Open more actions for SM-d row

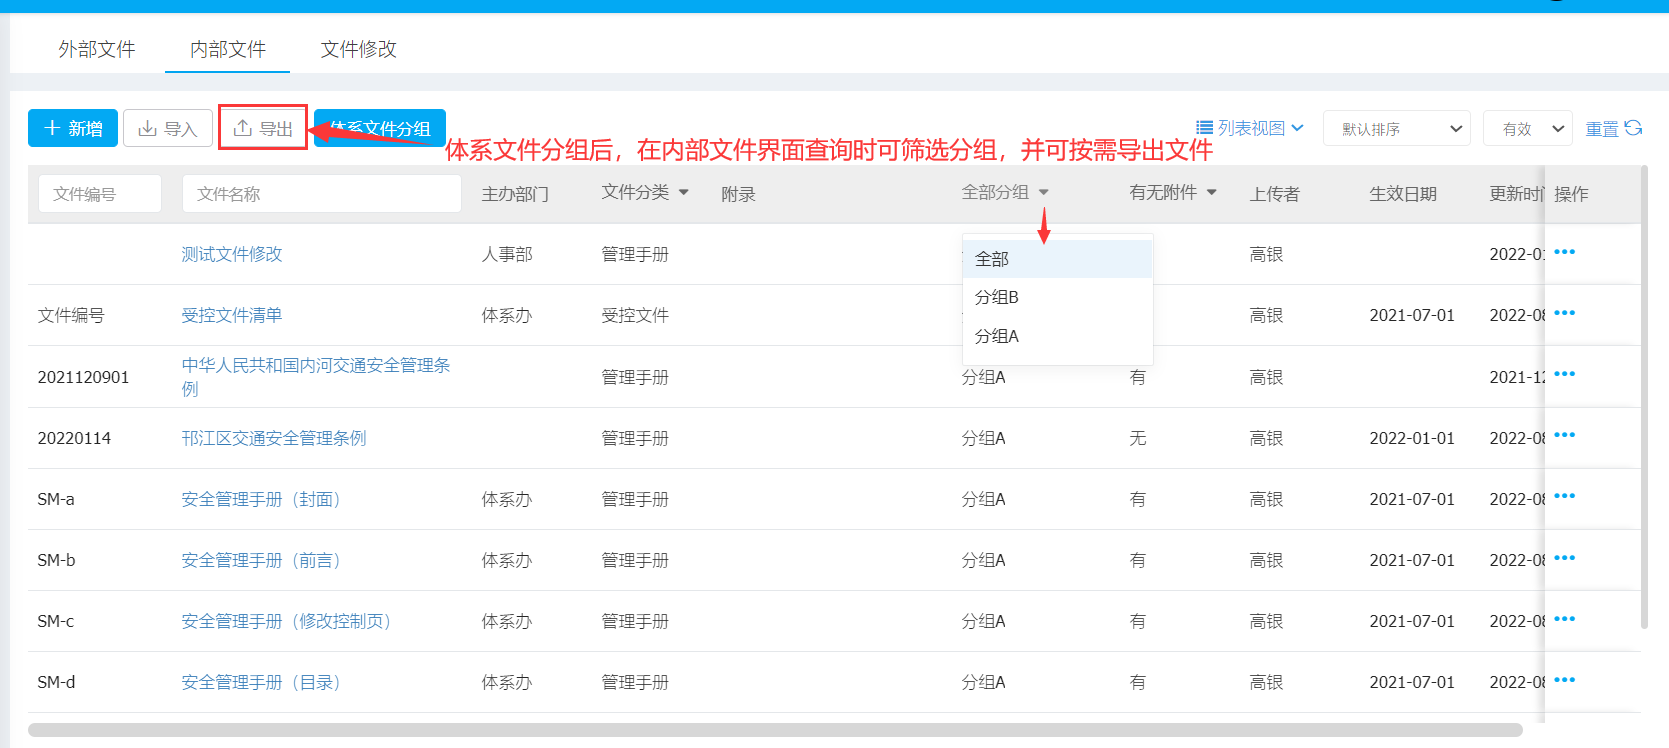pos(1565,680)
